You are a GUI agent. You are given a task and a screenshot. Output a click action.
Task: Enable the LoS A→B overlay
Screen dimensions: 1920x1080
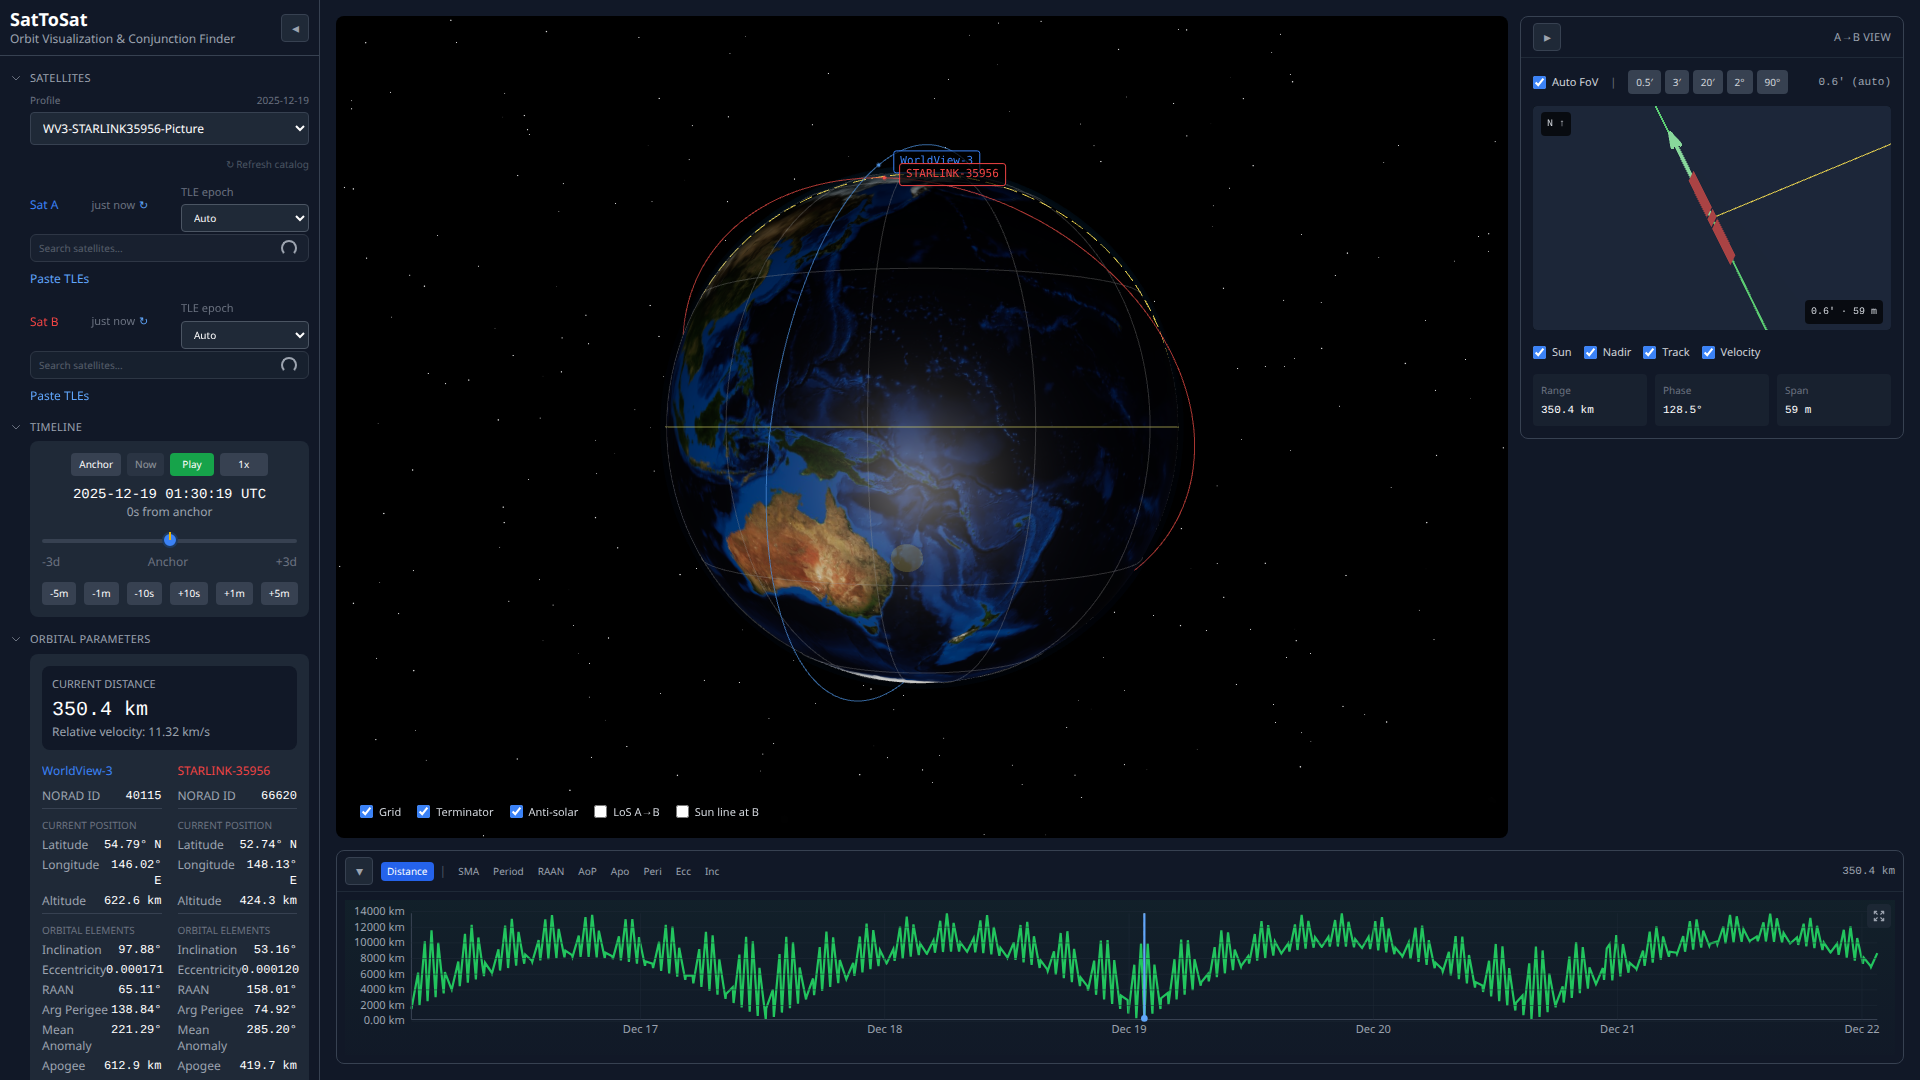click(600, 811)
